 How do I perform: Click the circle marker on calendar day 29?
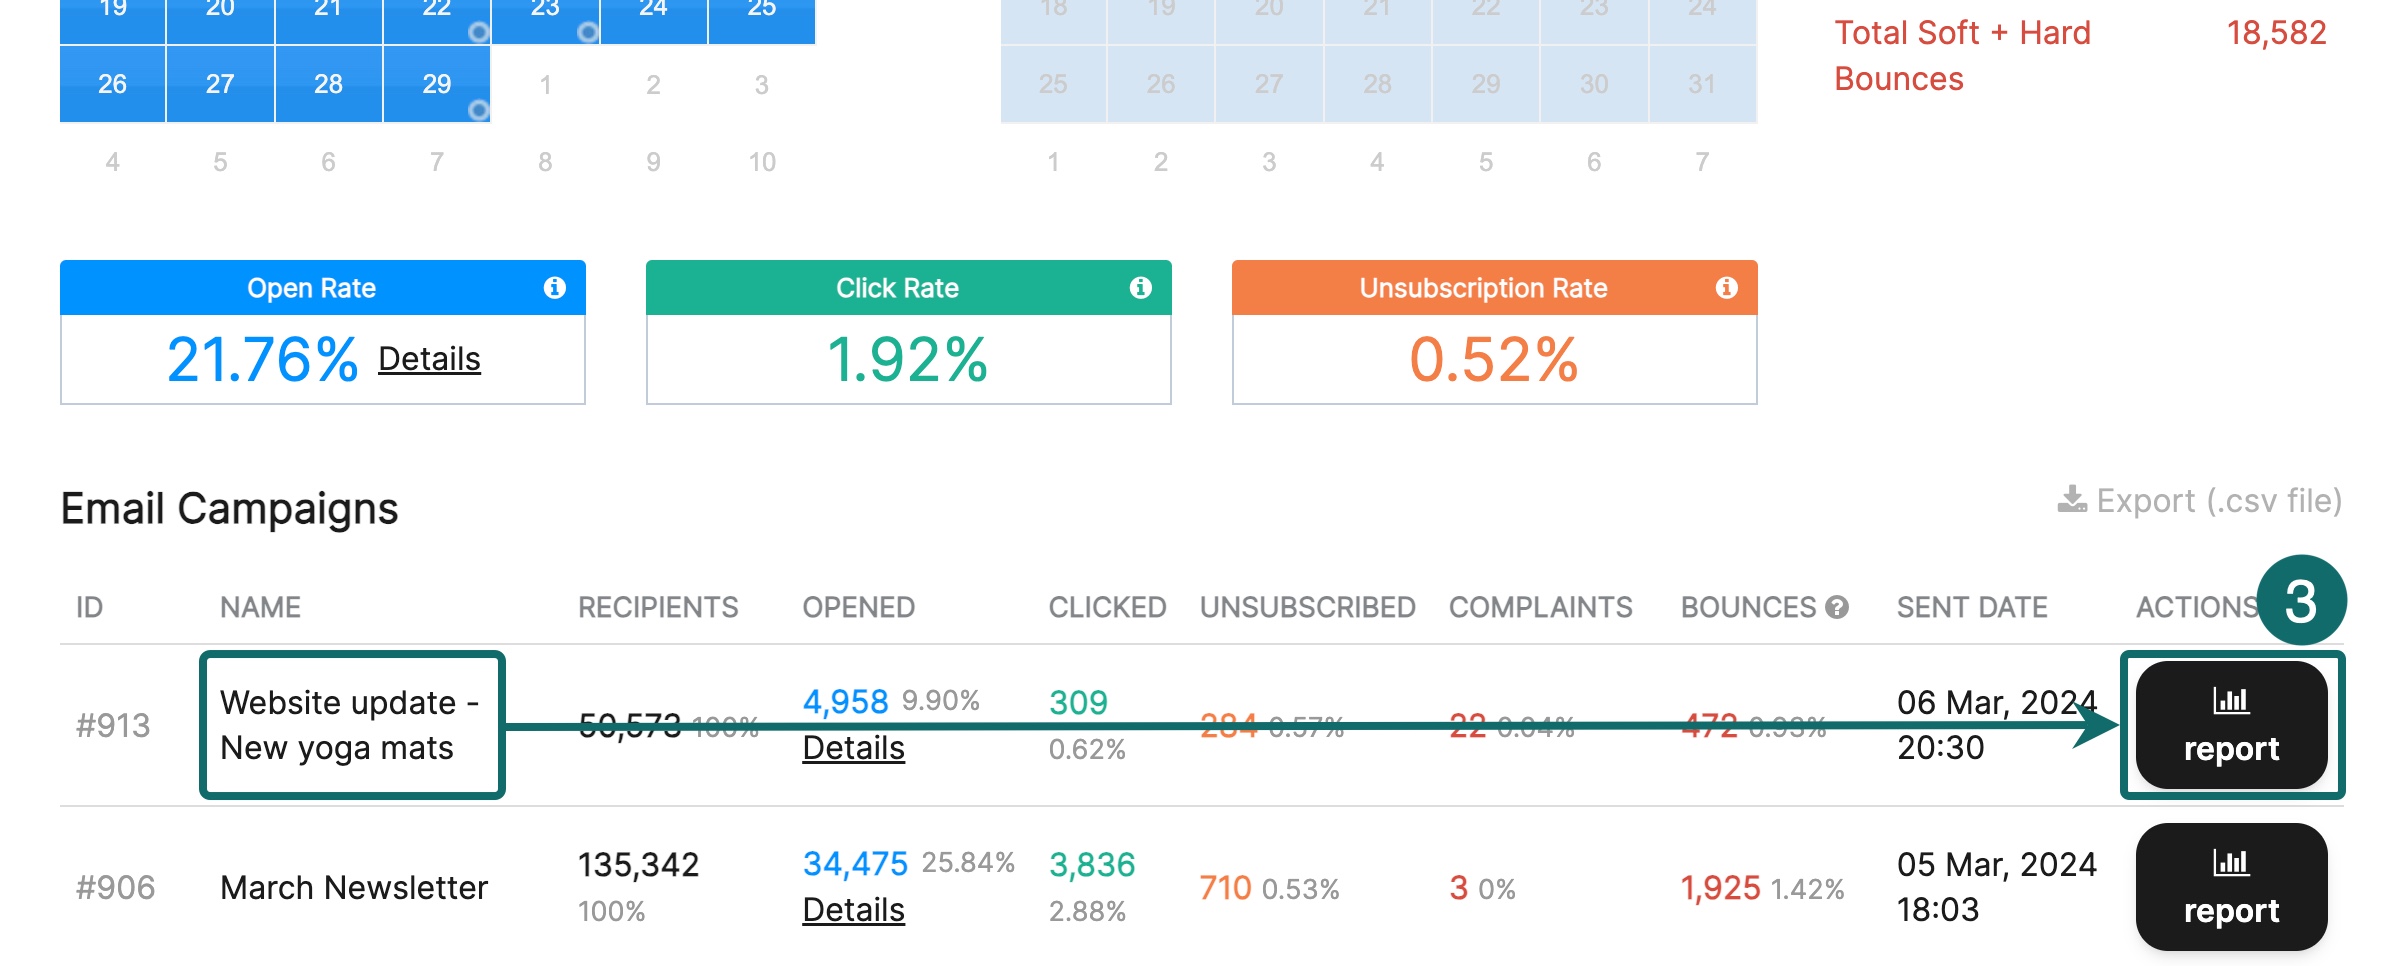(x=479, y=112)
